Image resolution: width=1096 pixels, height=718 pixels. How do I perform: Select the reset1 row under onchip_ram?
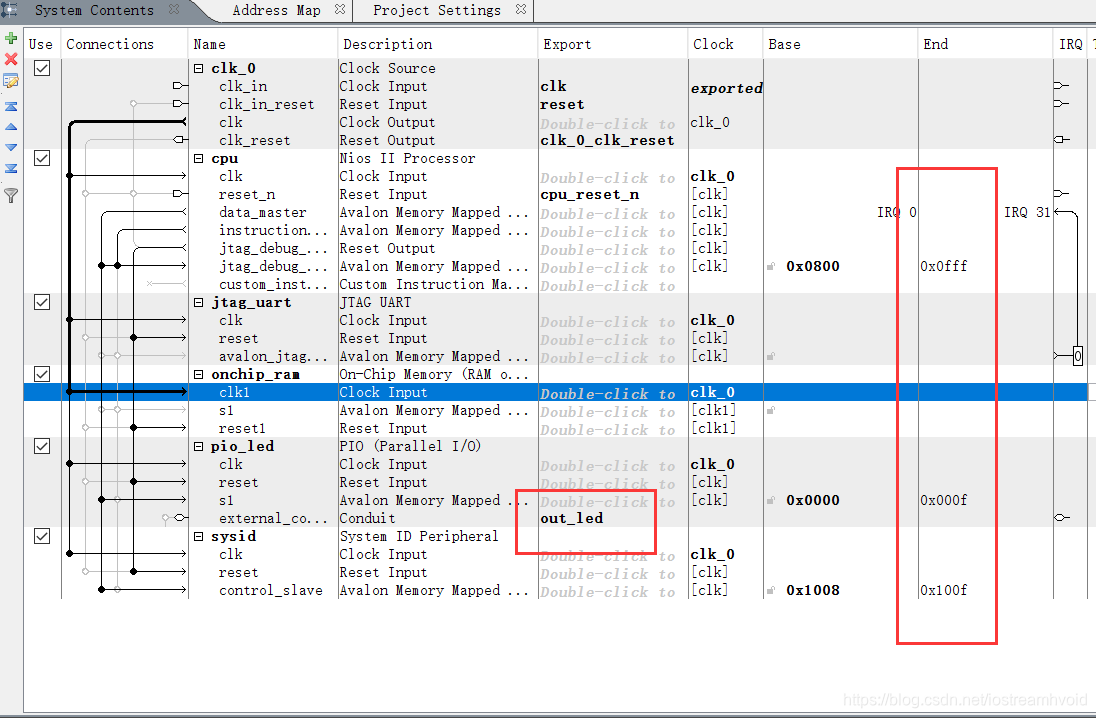coord(242,429)
